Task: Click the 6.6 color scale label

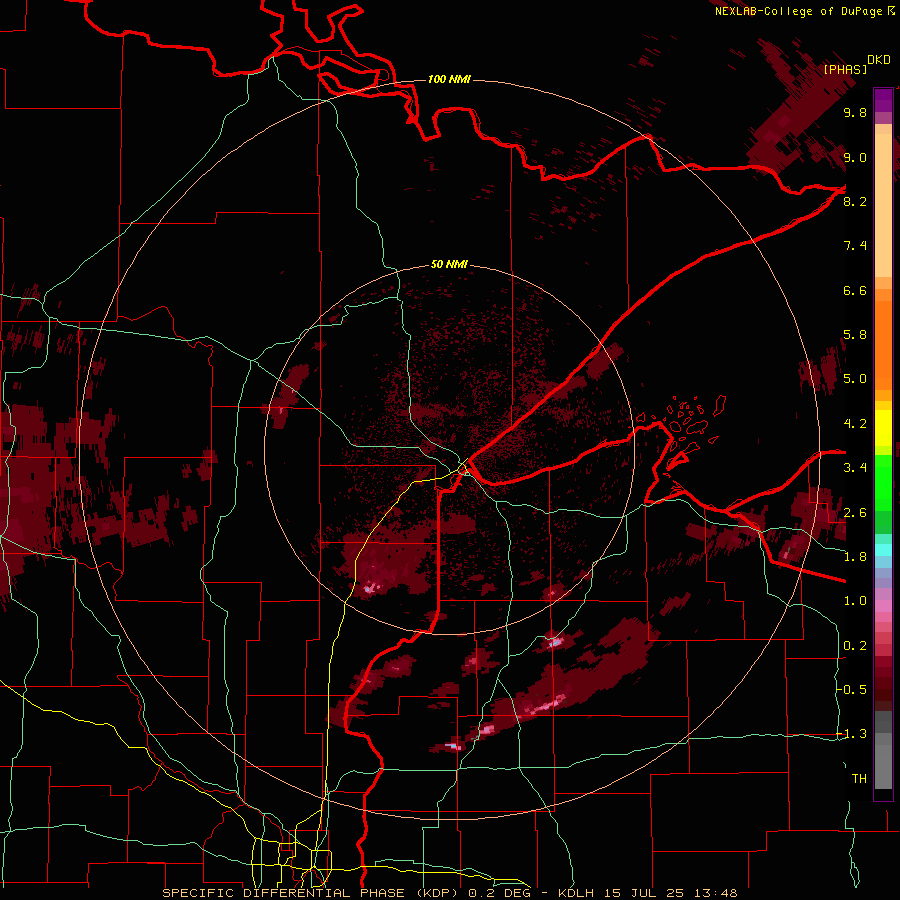Action: coord(855,290)
